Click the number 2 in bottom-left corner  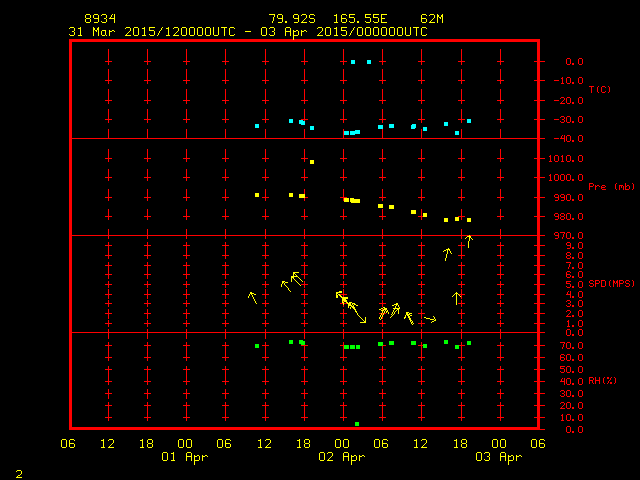point(18,471)
